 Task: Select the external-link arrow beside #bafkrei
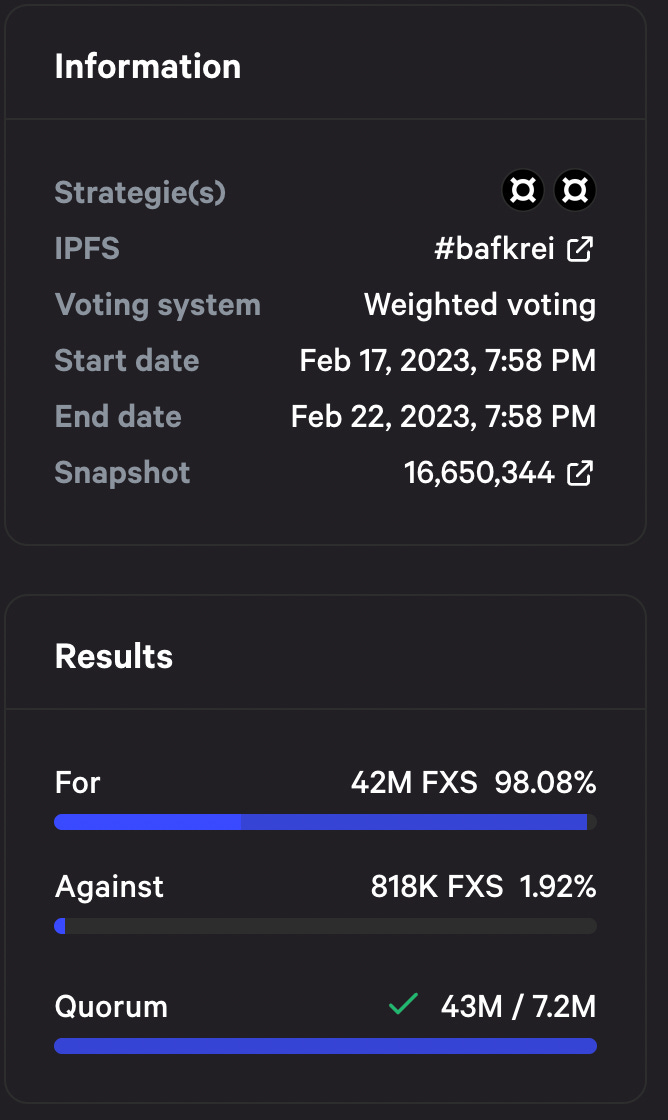coord(580,250)
